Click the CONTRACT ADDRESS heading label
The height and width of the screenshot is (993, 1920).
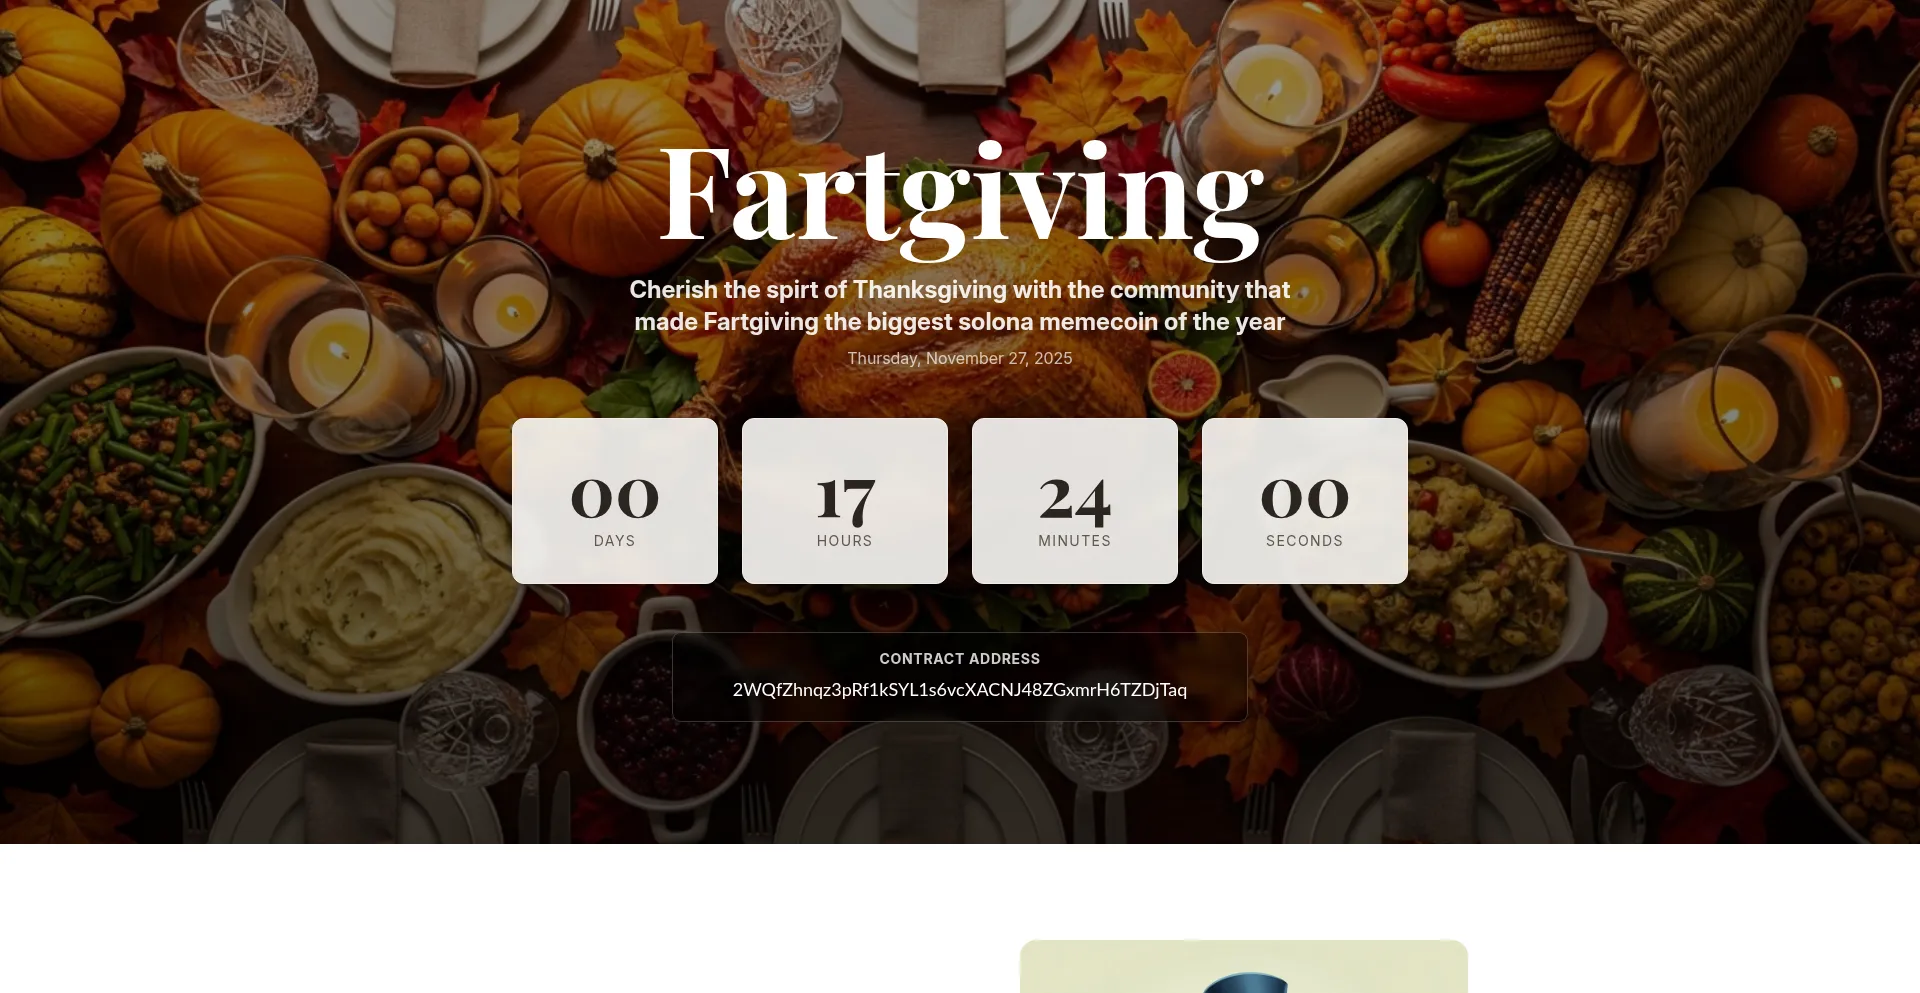point(960,659)
